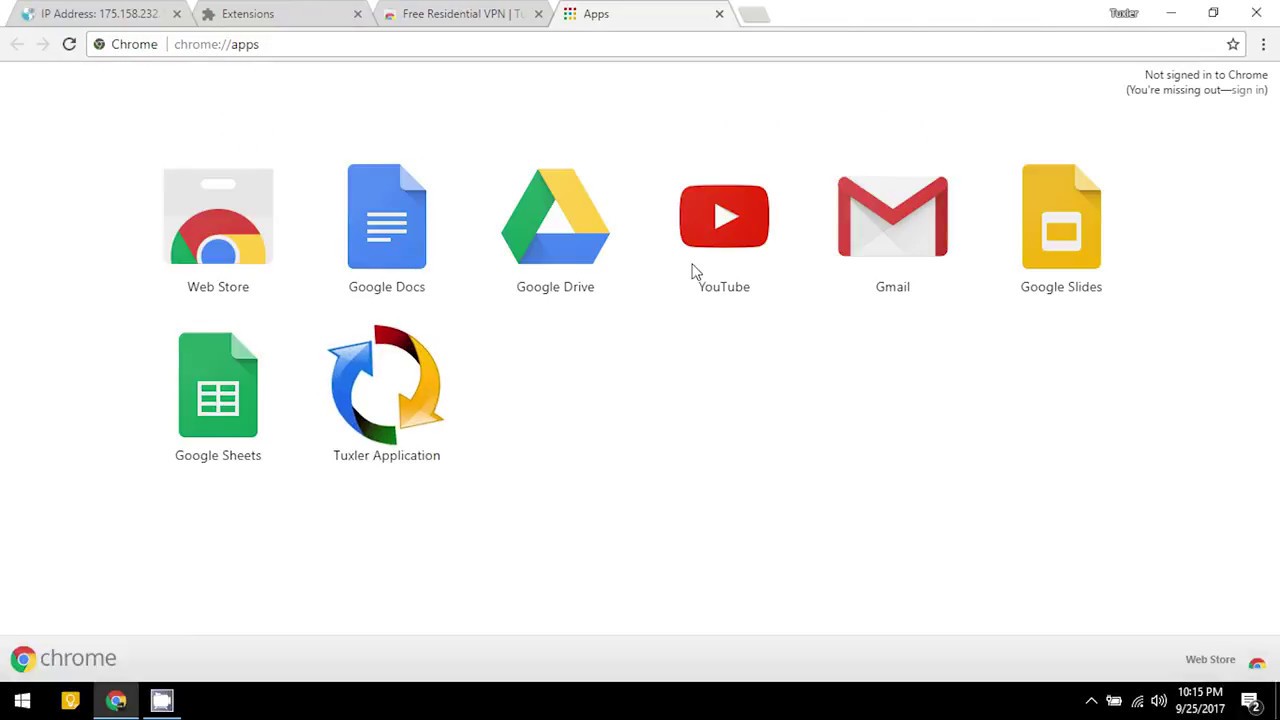Launch the Google Slides app

(x=1061, y=231)
